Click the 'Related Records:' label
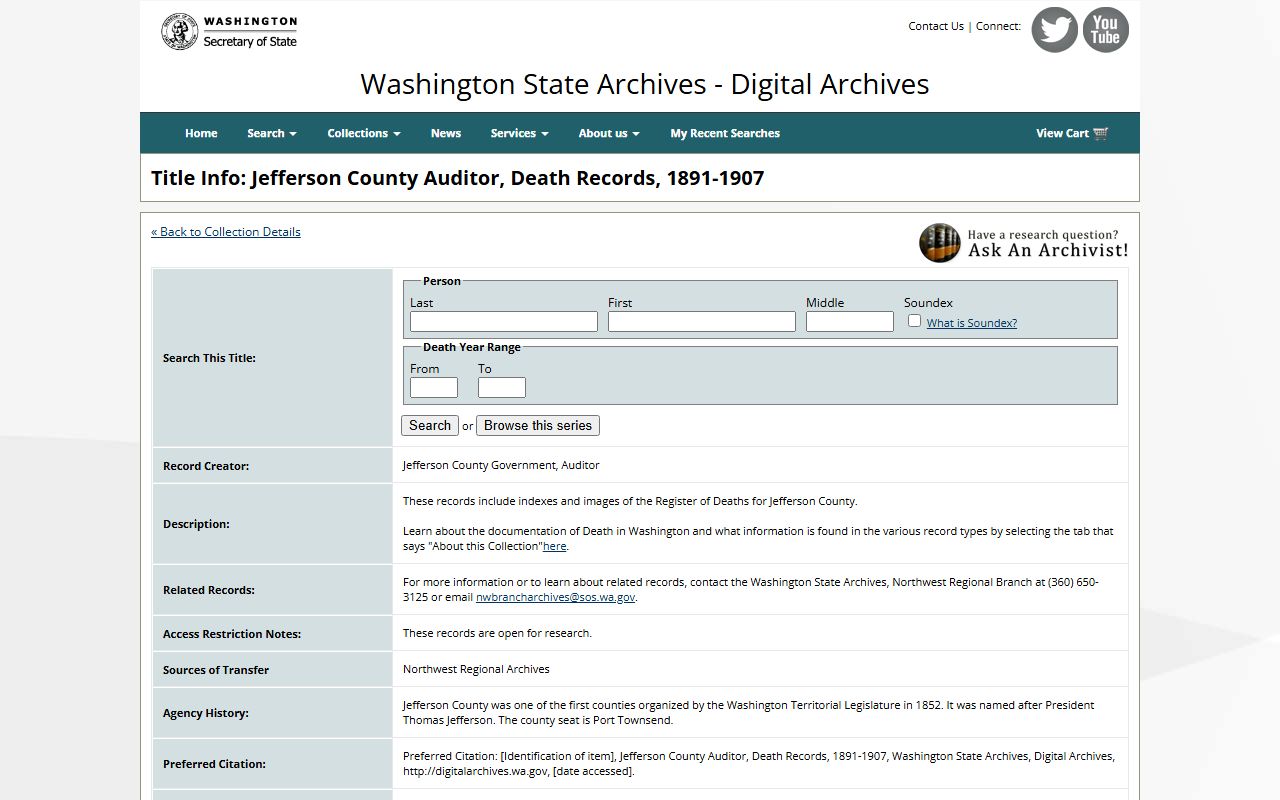Viewport: 1280px width, 800px height. click(x=209, y=590)
